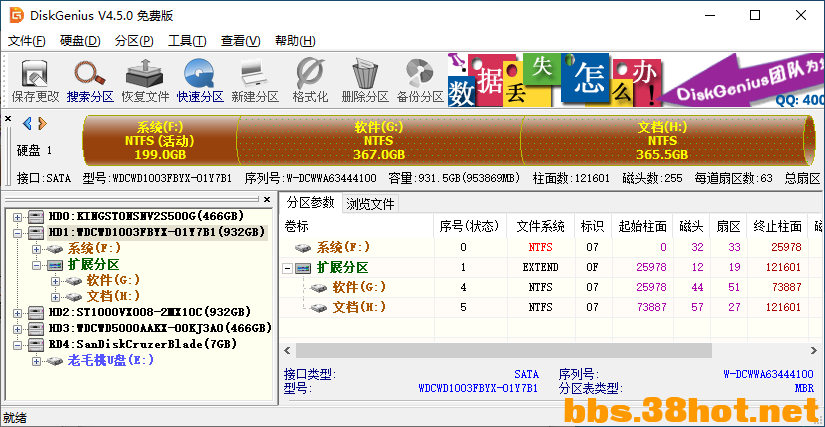The width and height of the screenshot is (825, 427).
Task: Click the 终止柱面 column header
Action: click(777, 227)
